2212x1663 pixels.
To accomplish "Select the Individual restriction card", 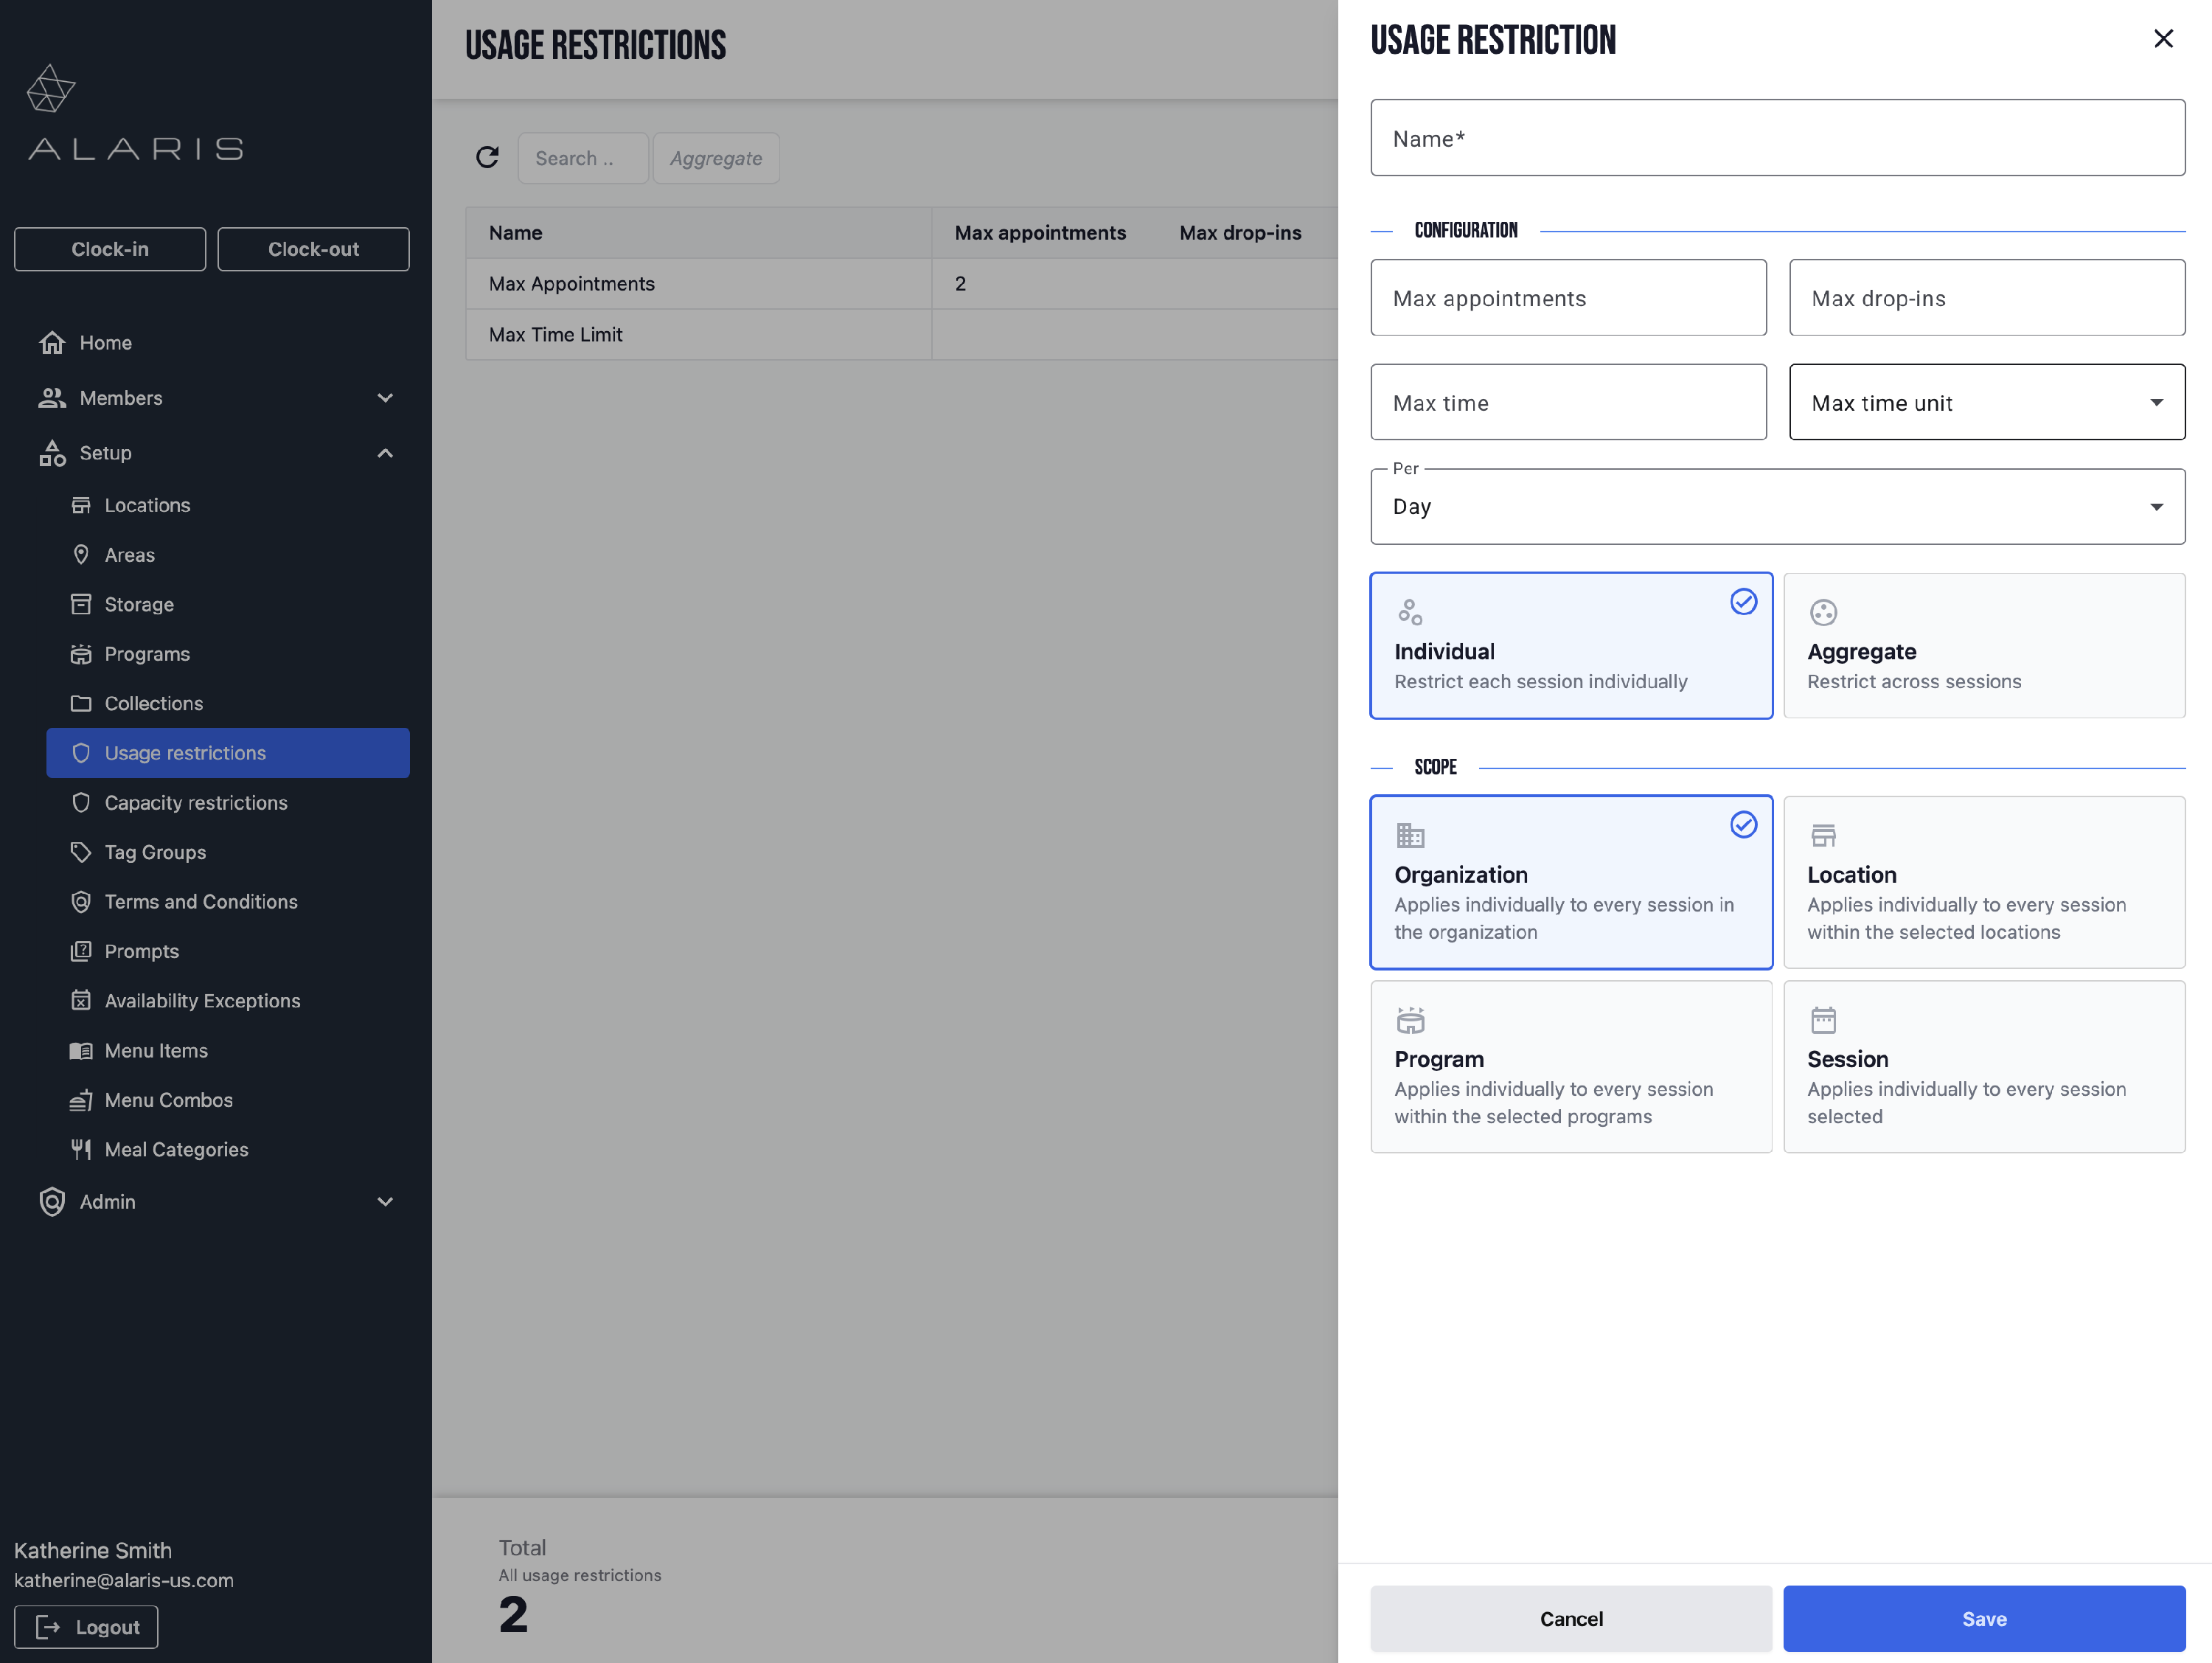I will pyautogui.click(x=1571, y=646).
